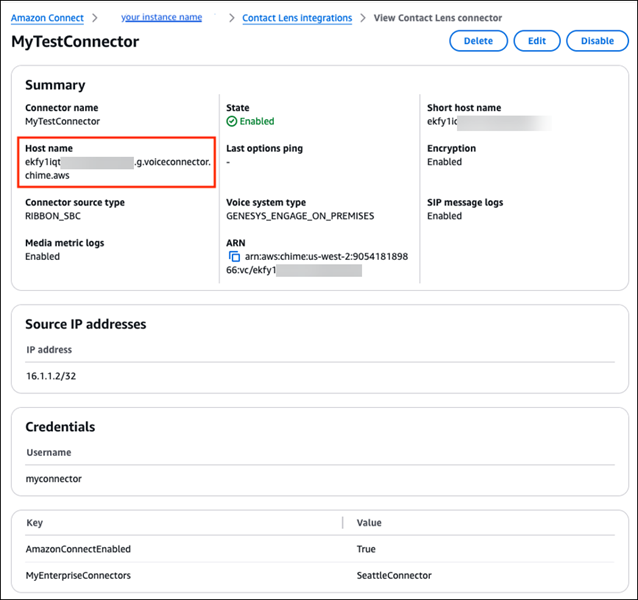This screenshot has height=600, width=638.
Task: Click the Key column header in tags table
Action: coord(34,523)
